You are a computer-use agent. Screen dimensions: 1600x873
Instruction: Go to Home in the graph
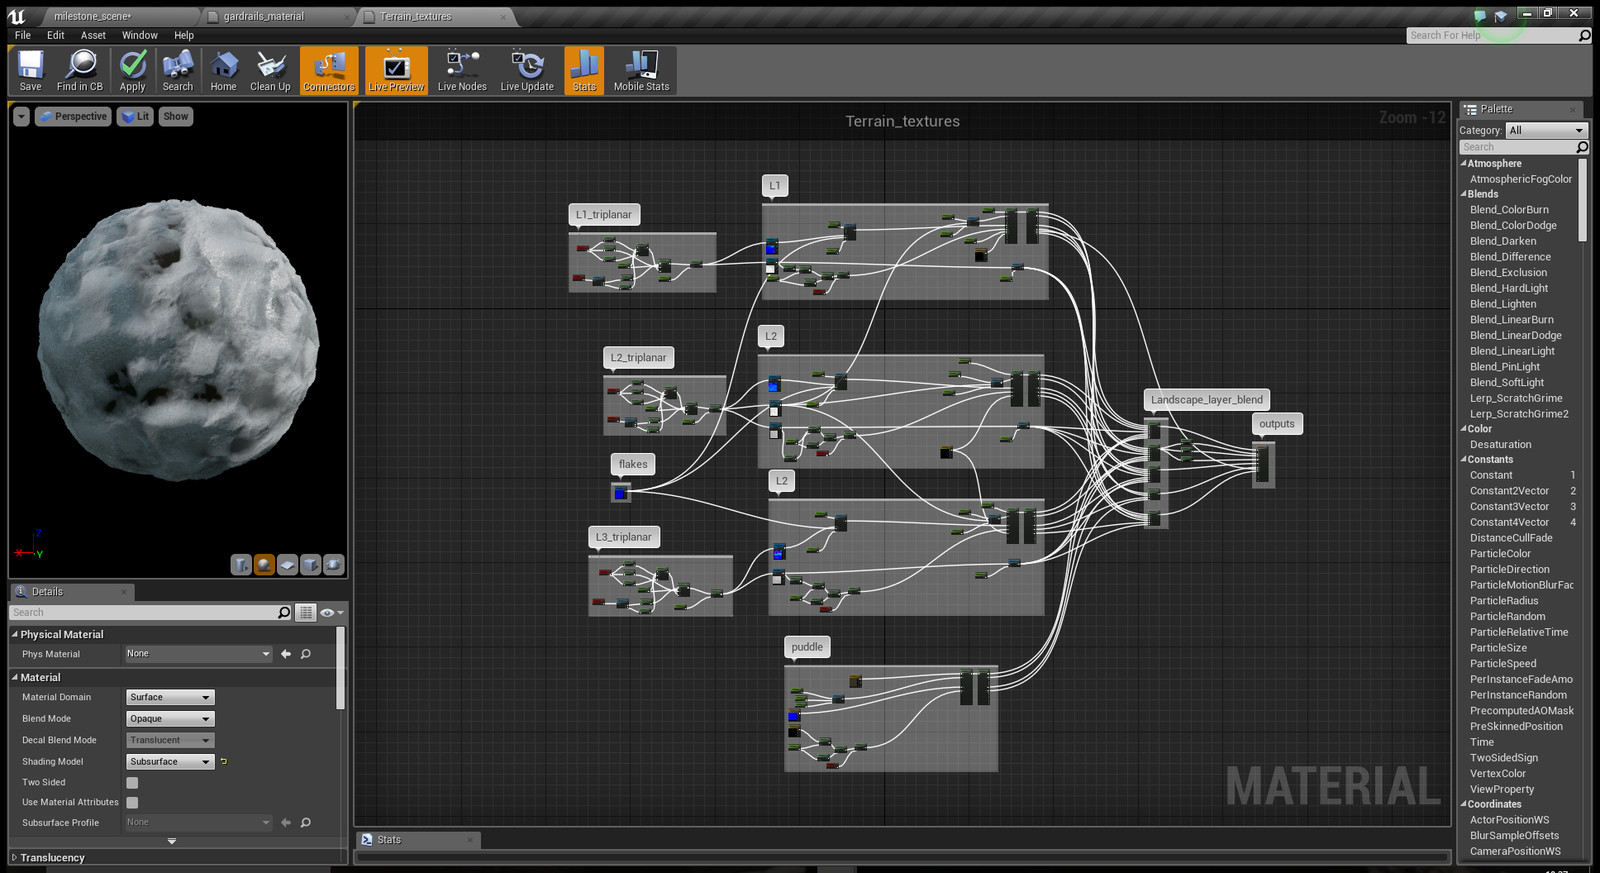point(223,71)
